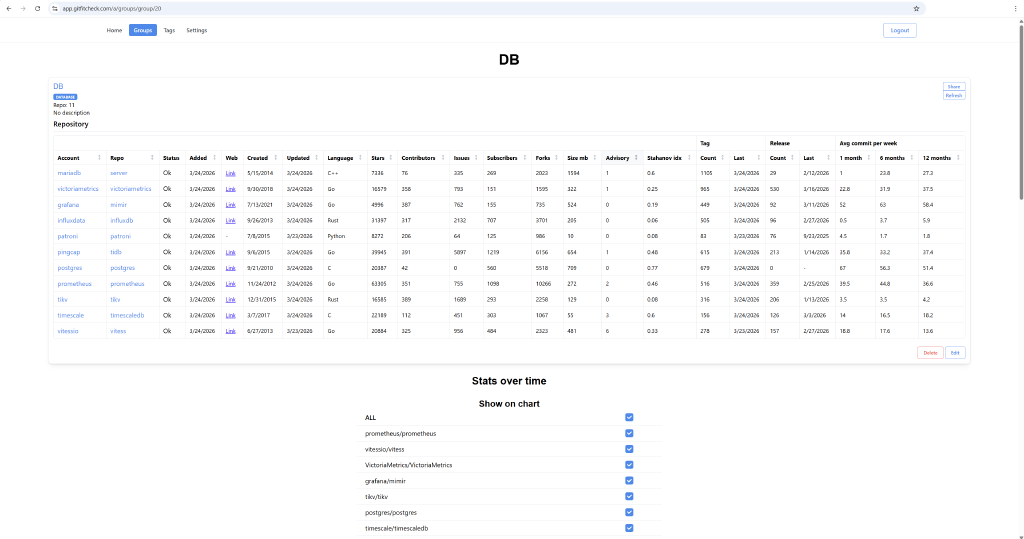Sort by Subscribers column sort icon
The width and height of the screenshot is (1024, 539).
(524, 158)
